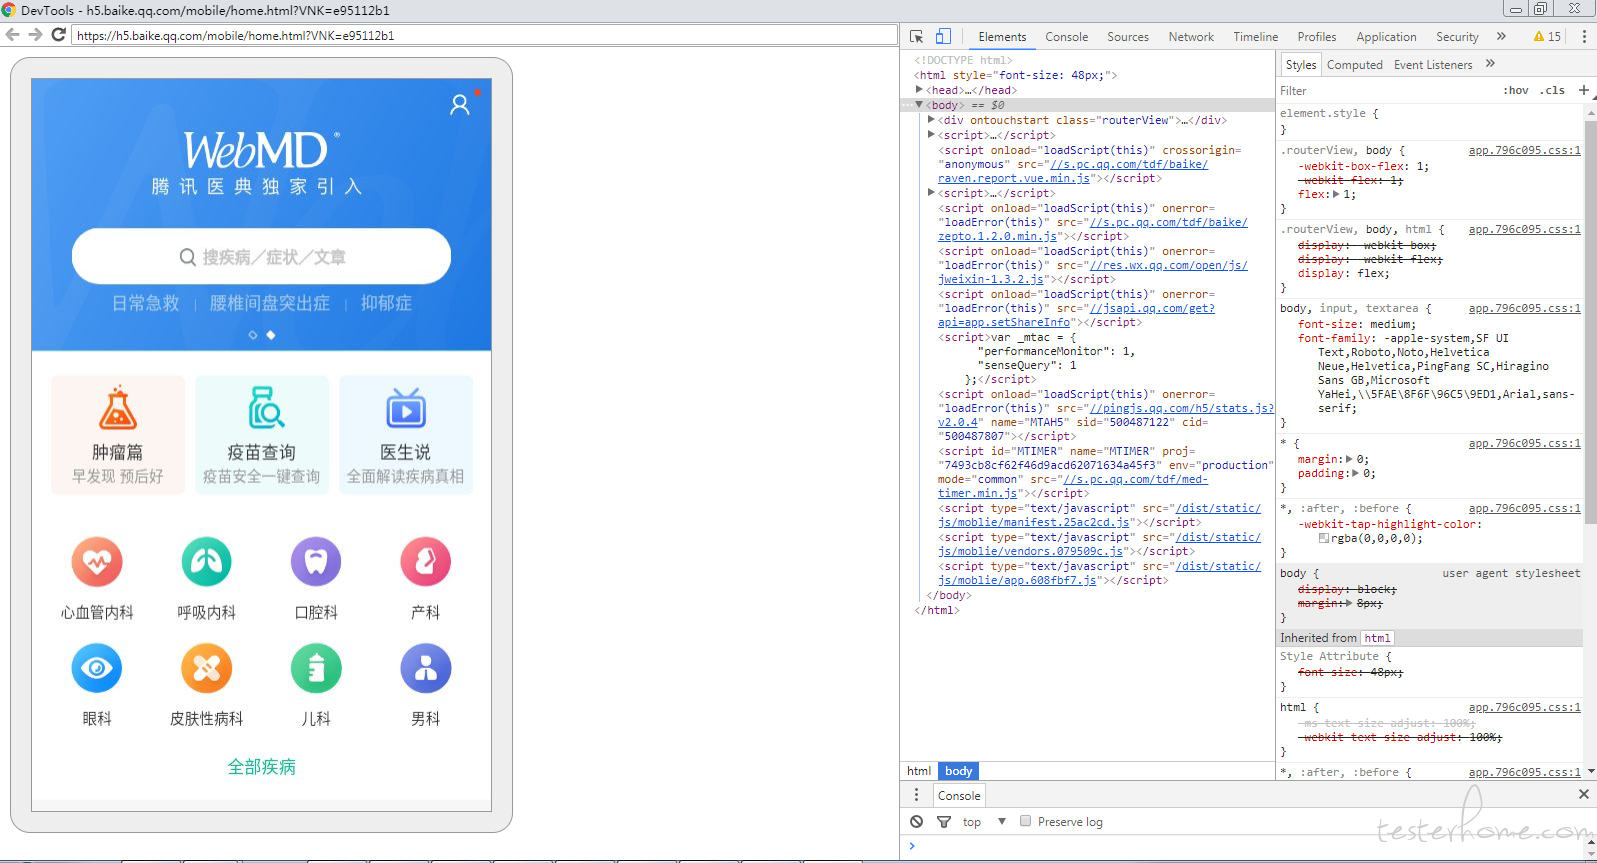
Task: Collapse the body element node
Action: coord(920,105)
